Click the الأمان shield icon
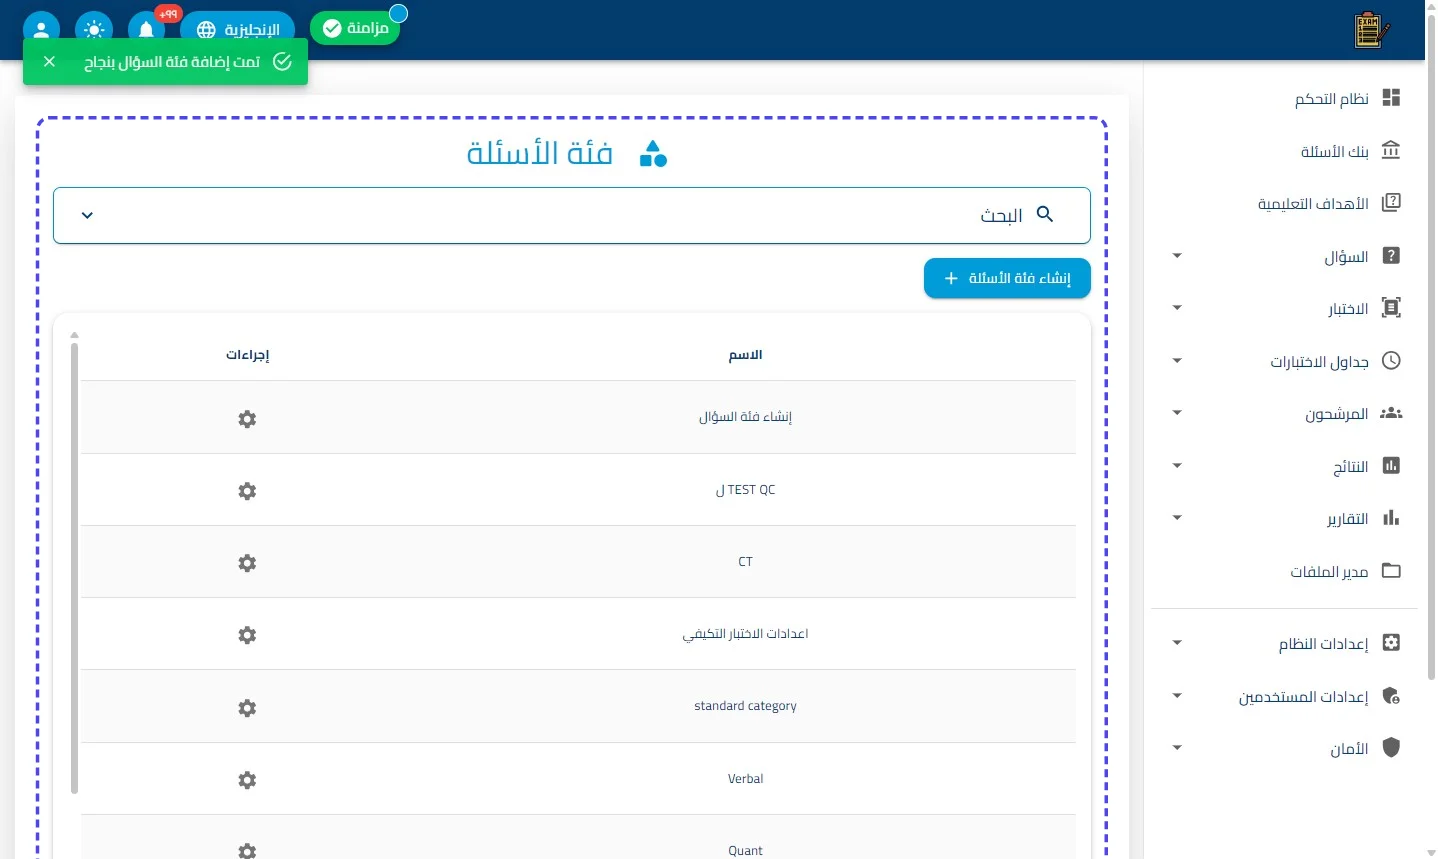This screenshot has height=859, width=1438. tap(1391, 748)
